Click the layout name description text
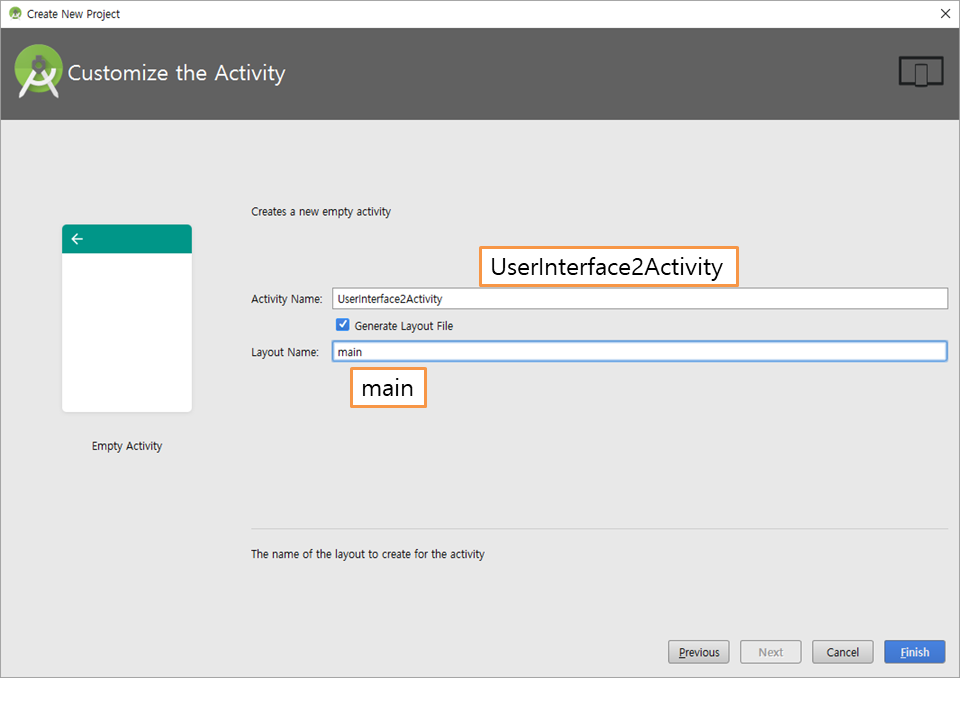The image size is (960, 720). click(x=367, y=554)
